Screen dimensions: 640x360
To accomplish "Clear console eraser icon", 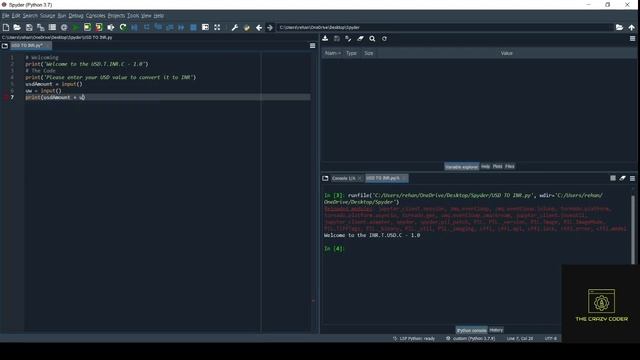I will click(x=622, y=178).
